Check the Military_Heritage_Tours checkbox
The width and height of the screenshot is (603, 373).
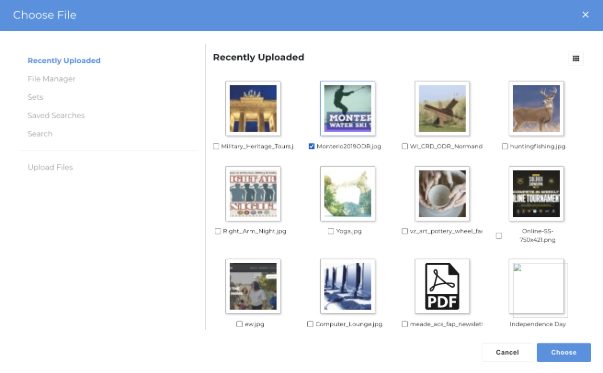coord(216,146)
